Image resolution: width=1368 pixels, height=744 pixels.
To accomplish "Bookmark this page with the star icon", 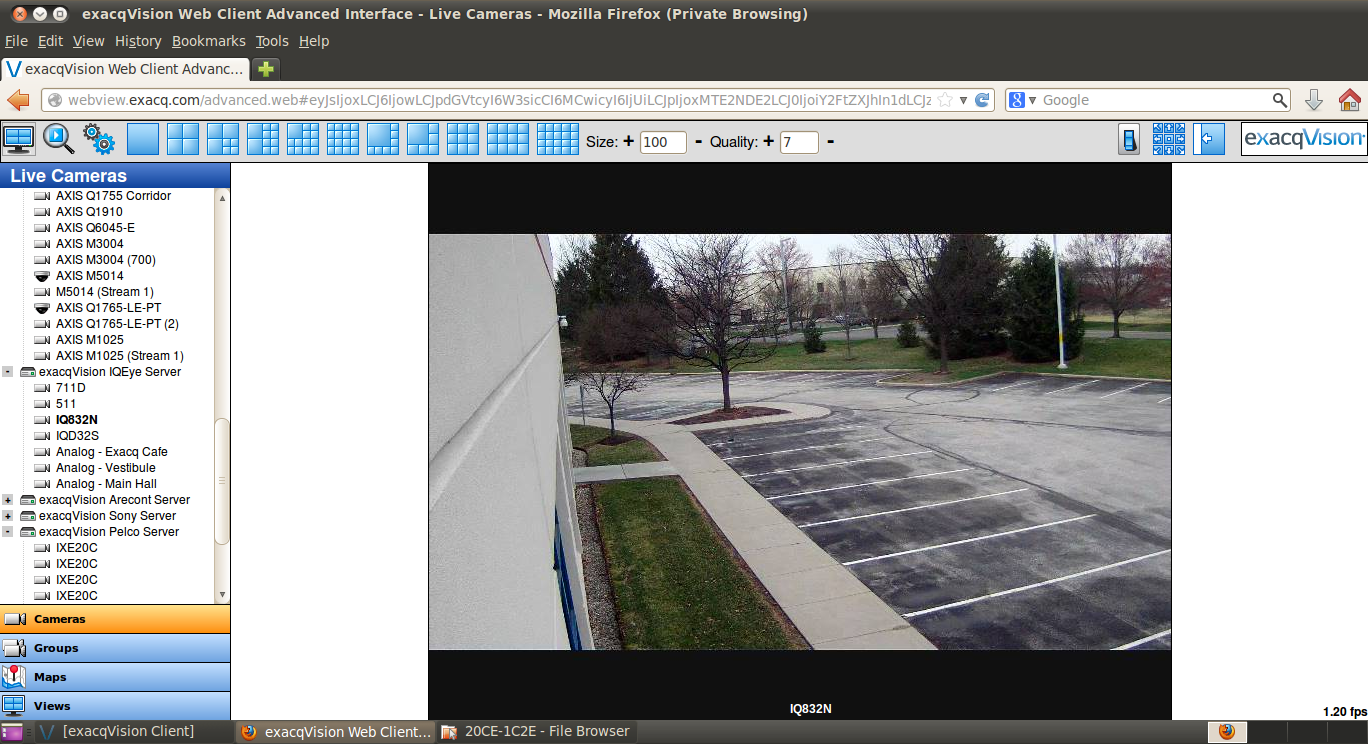I will point(945,100).
